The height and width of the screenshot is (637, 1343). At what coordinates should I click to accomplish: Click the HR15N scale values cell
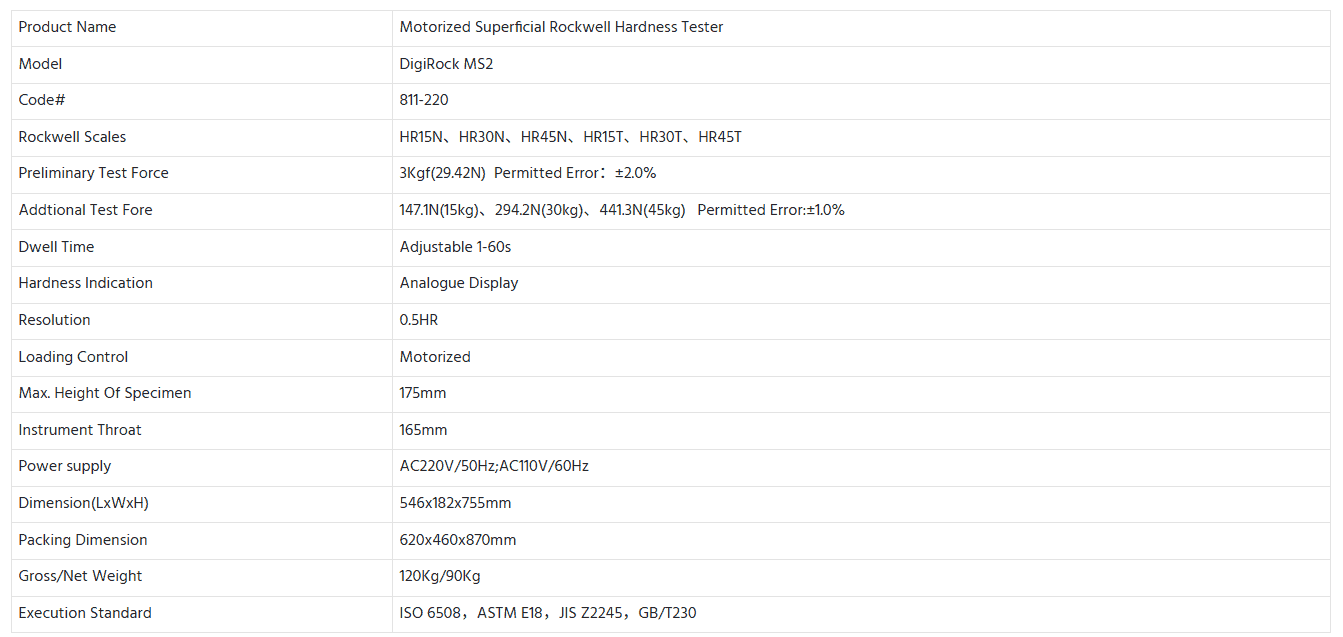click(570, 137)
